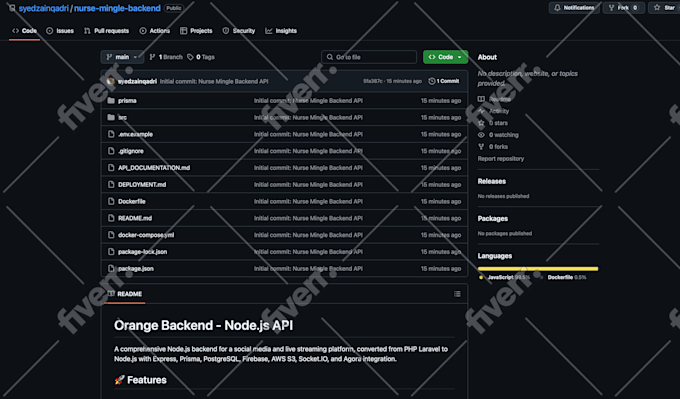Click the file icon beside .gitignore

point(111,151)
